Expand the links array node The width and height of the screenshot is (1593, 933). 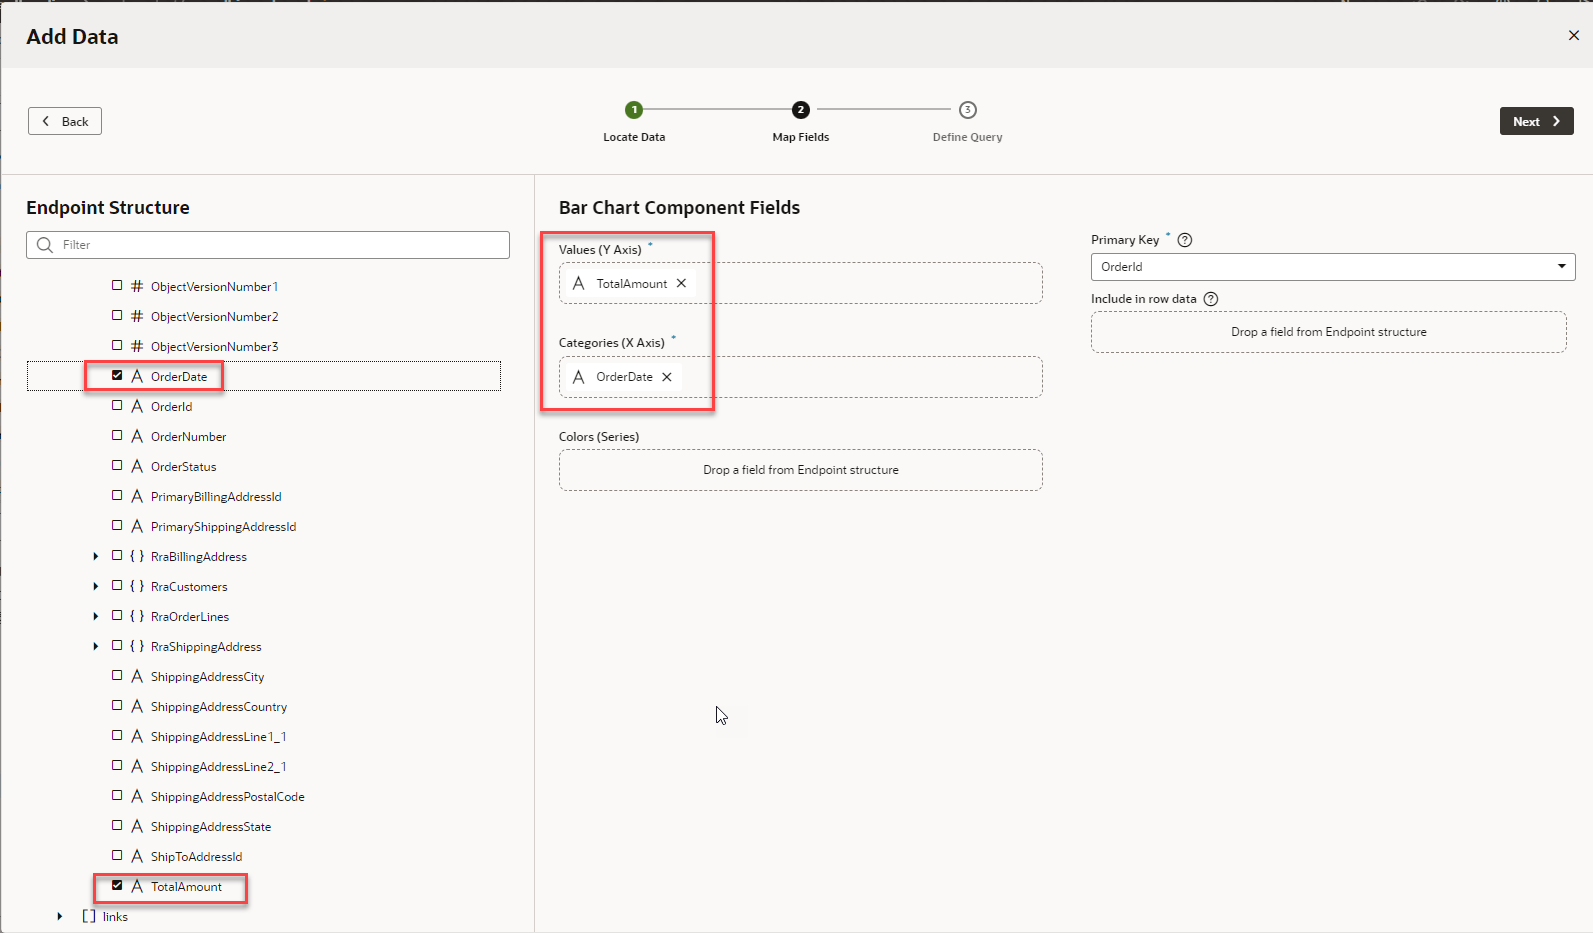point(60,916)
